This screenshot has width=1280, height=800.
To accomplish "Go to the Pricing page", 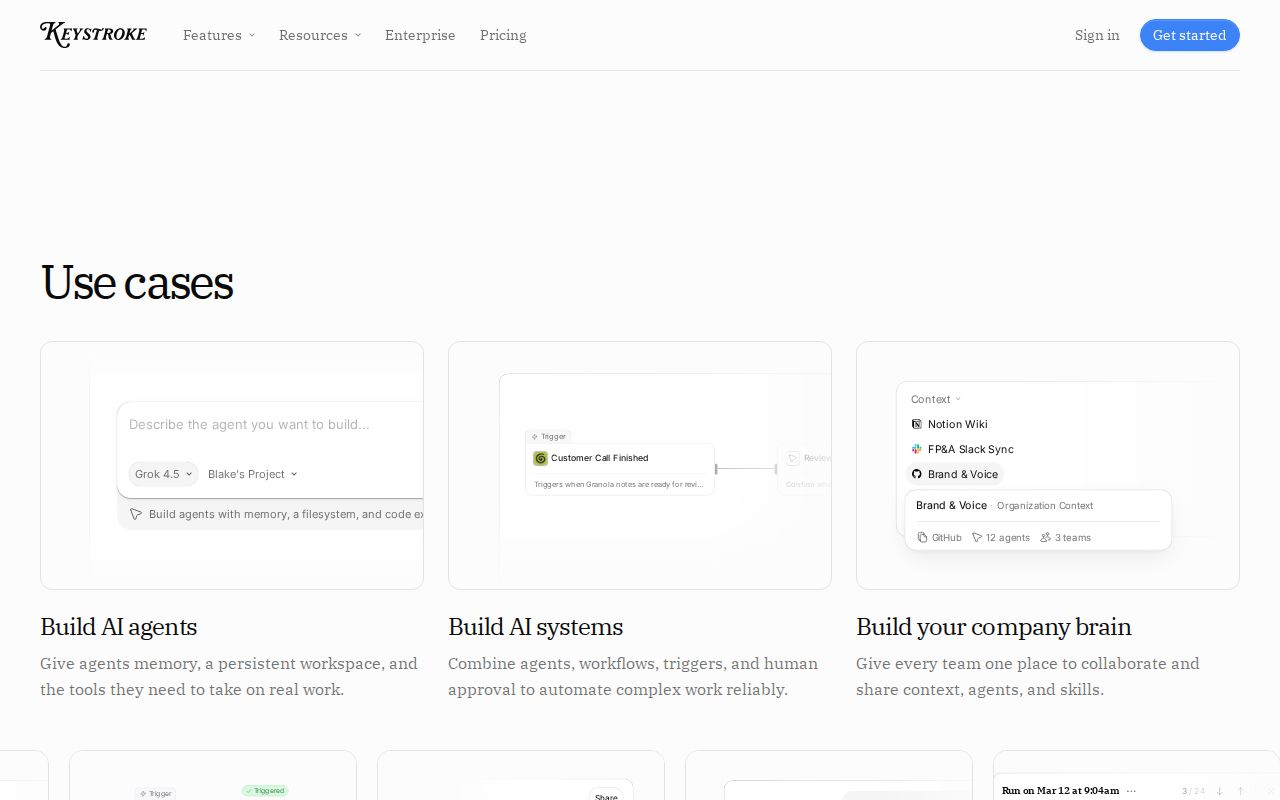I will 503,35.
